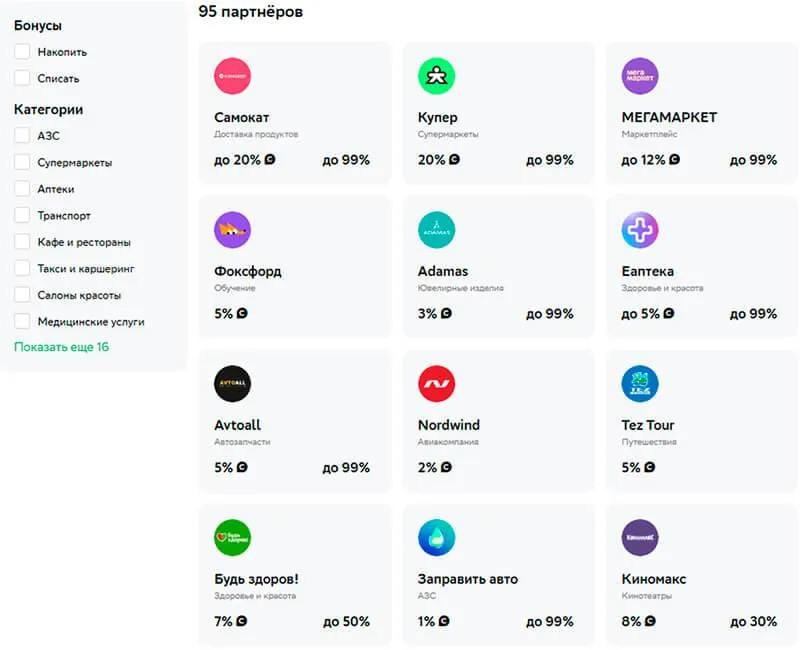This screenshot has width=800, height=650.
Task: Click 'Кинотеатры' subtitle under Киномакс
Action: 646,595
